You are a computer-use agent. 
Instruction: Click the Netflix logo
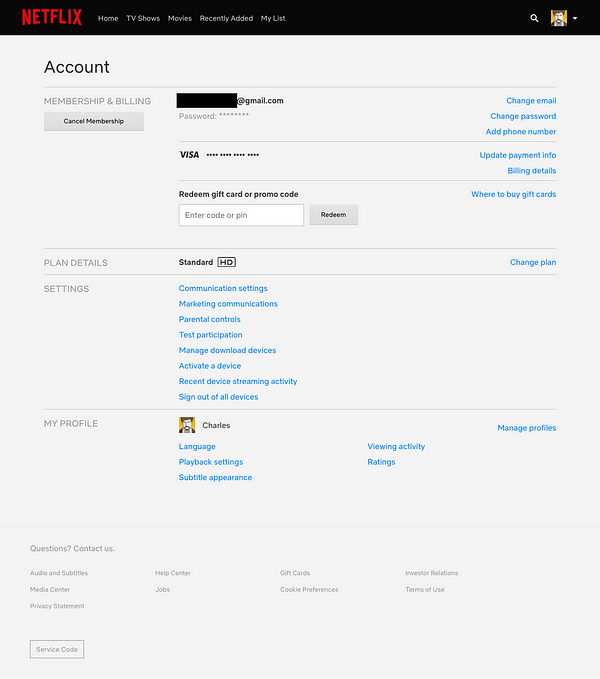coord(52,17)
